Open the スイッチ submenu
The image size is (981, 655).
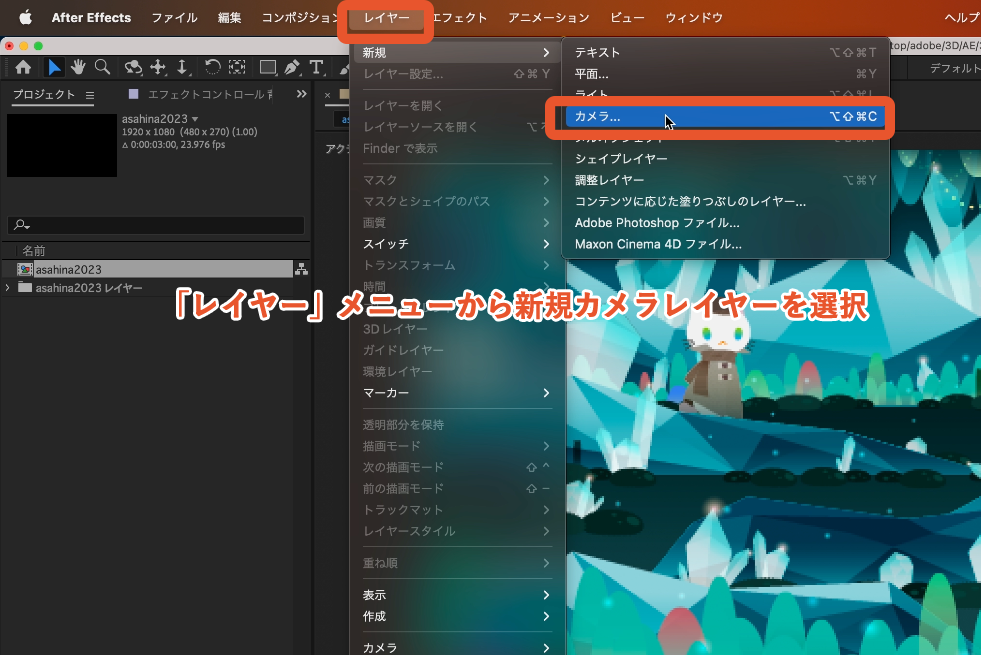tap(456, 244)
